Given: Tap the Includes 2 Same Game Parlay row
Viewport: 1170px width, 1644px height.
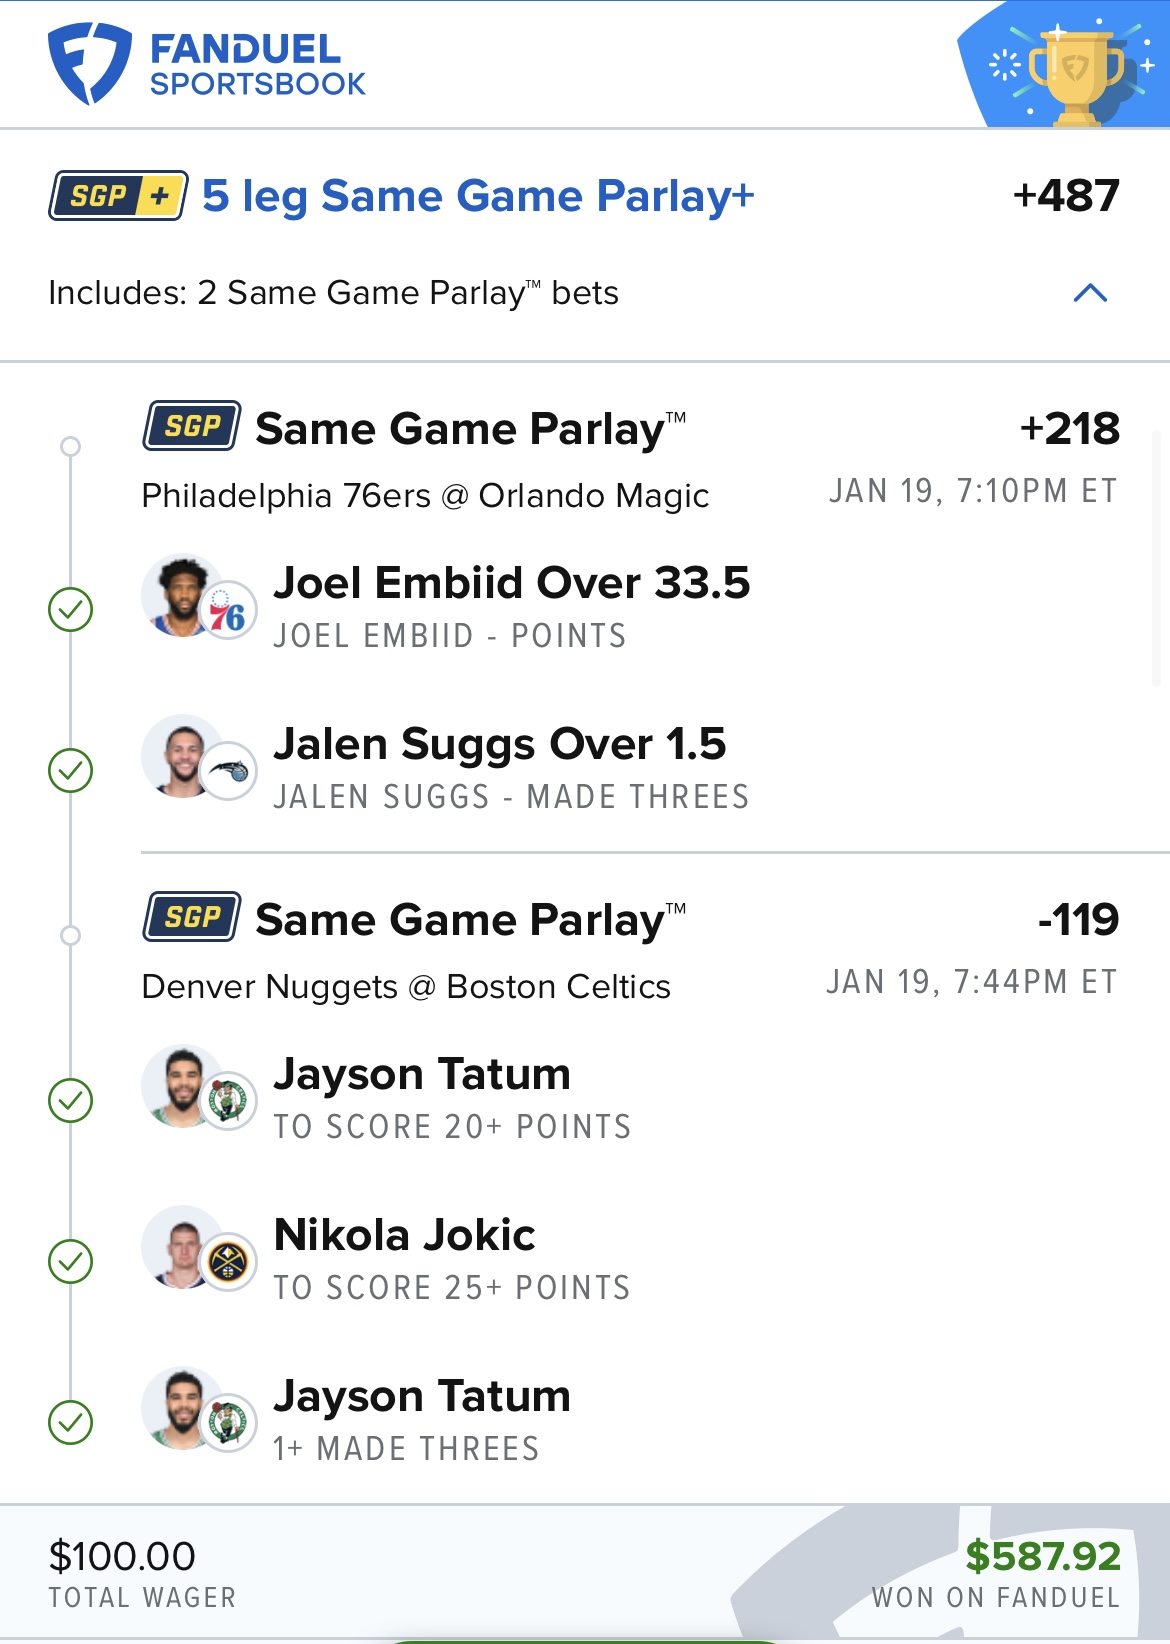Looking at the screenshot, I should click(x=333, y=293).
